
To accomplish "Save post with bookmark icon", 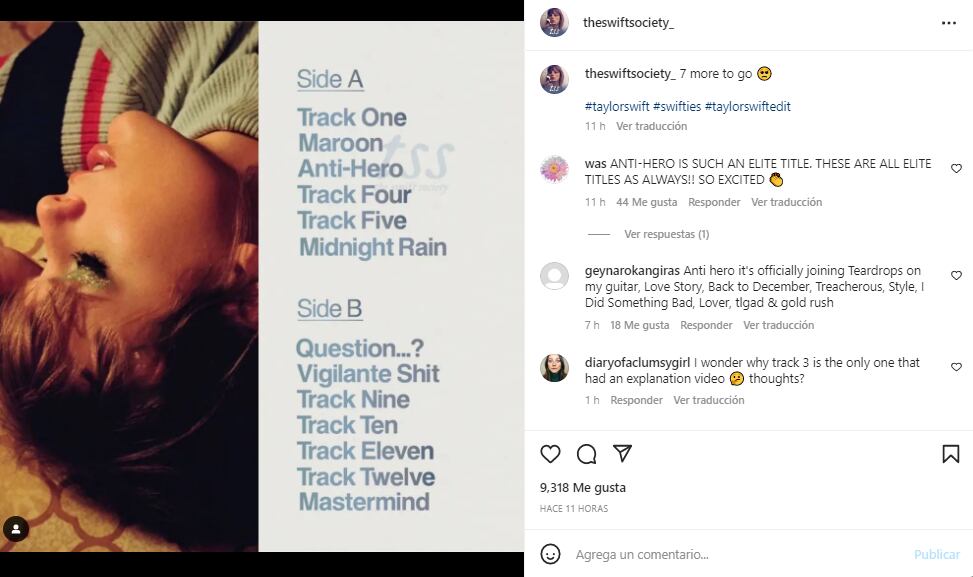I will tap(951, 454).
